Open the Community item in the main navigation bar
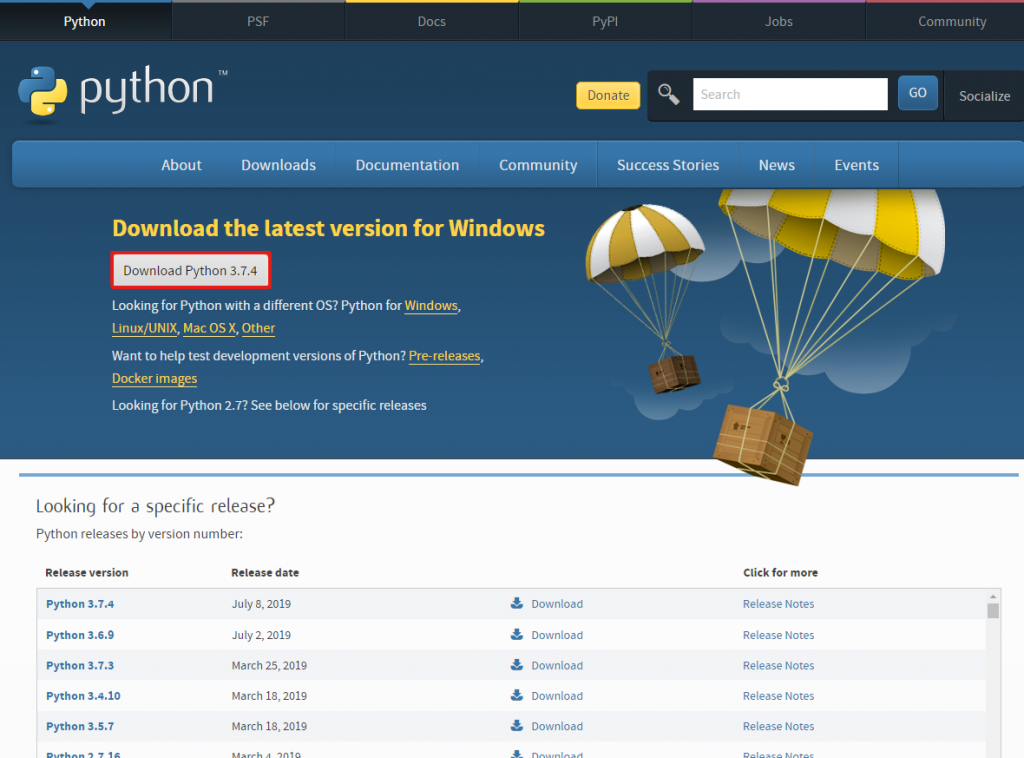Screen dimensions: 1024x758 [538, 165]
